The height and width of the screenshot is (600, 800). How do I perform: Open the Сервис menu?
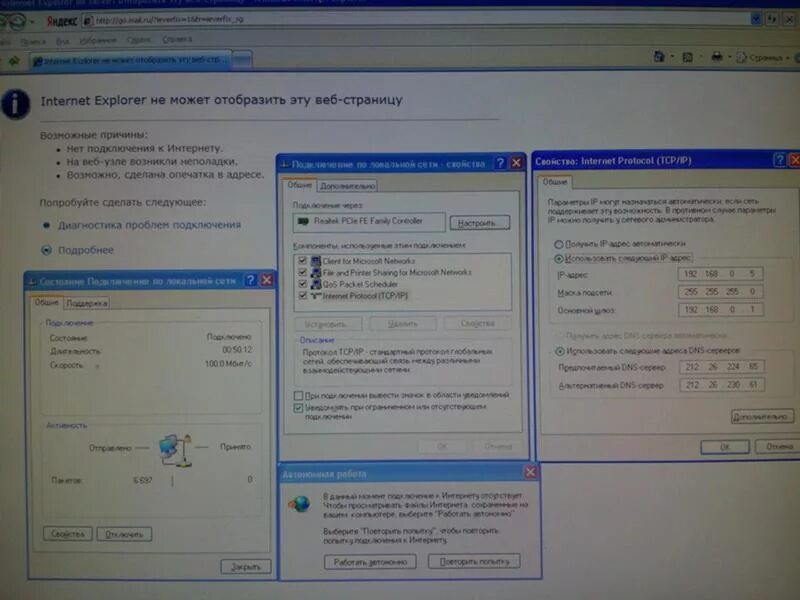(138, 40)
